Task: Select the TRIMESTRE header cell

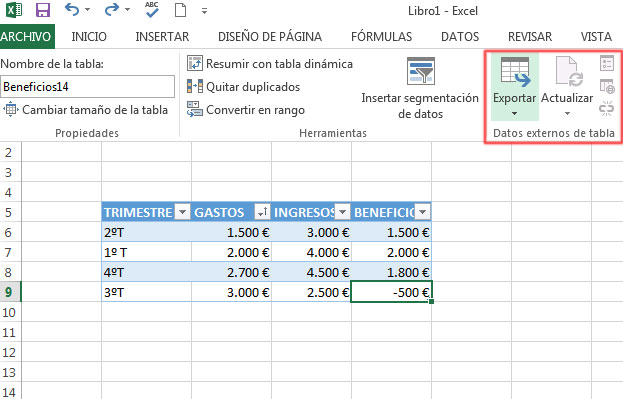Action: coord(146,212)
